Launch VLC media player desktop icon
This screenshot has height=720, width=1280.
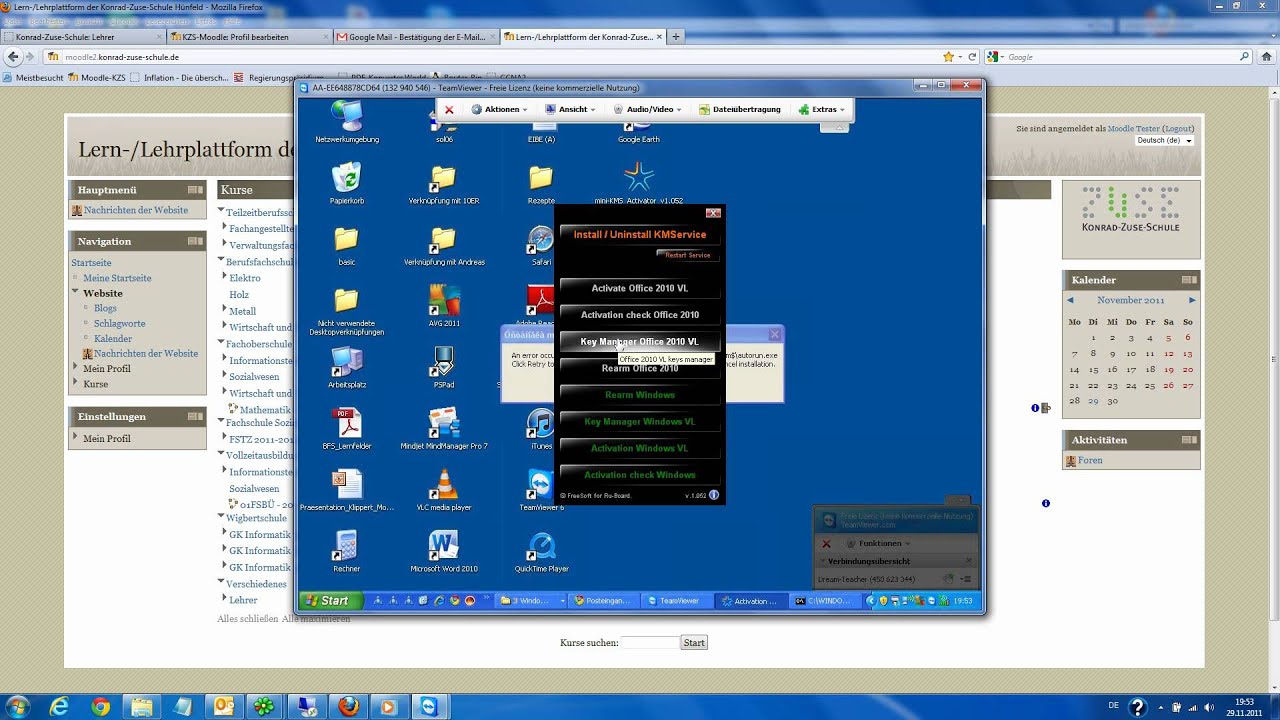[x=444, y=485]
